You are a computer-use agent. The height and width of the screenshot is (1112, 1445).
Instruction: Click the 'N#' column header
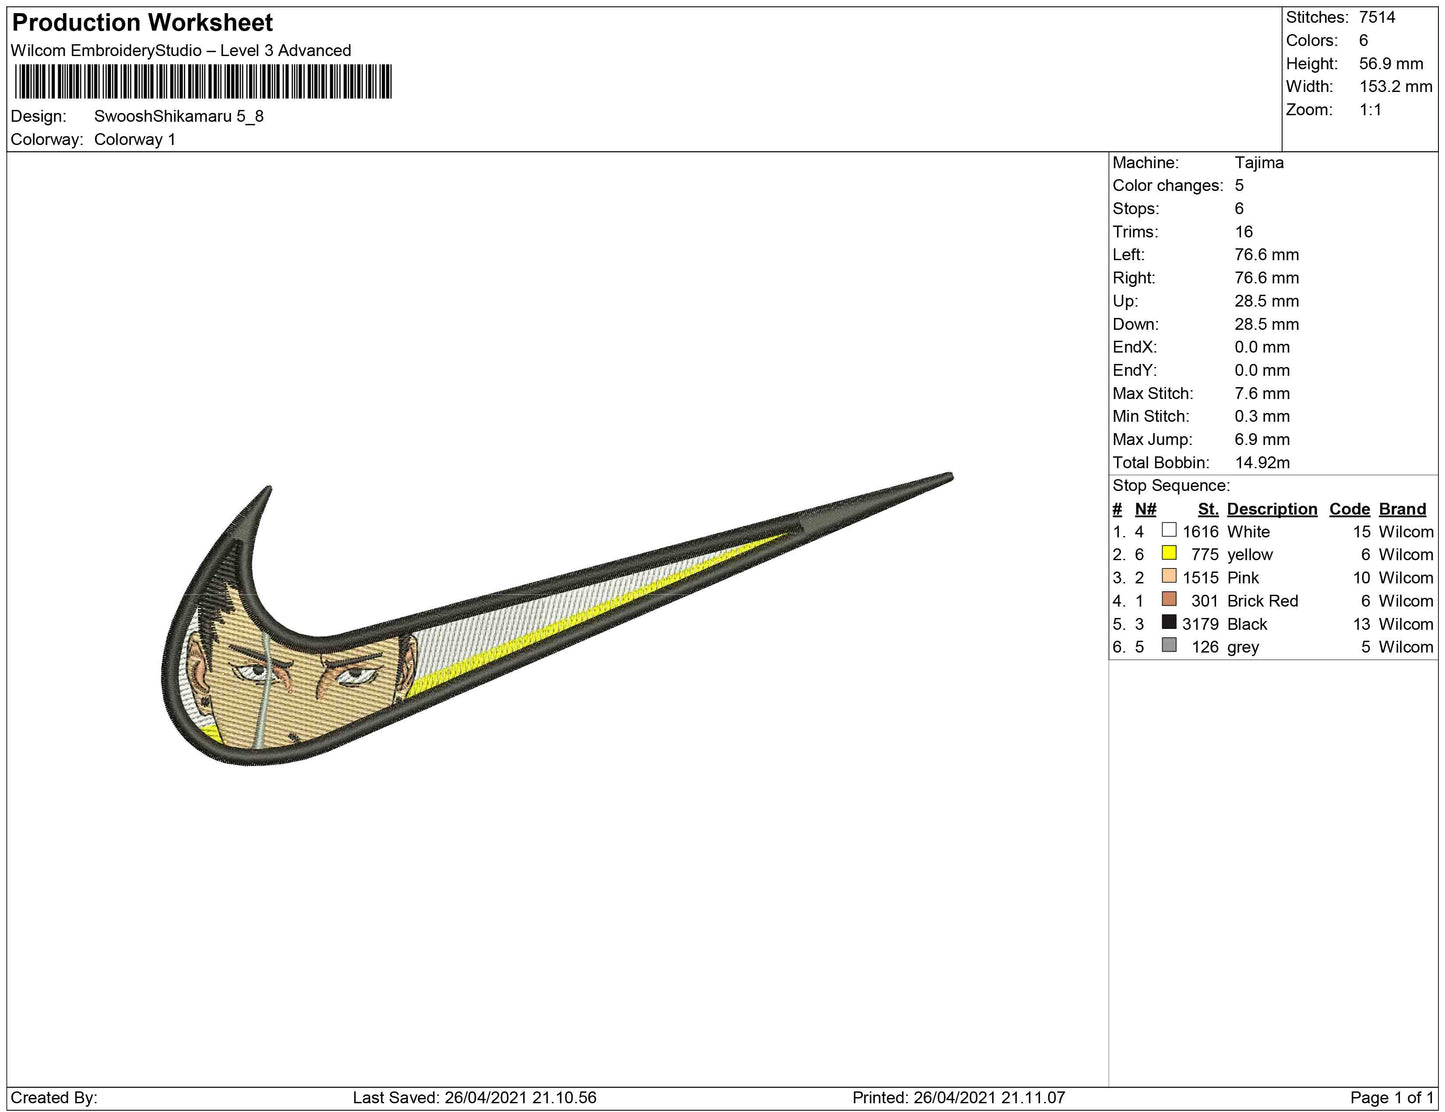1146,509
